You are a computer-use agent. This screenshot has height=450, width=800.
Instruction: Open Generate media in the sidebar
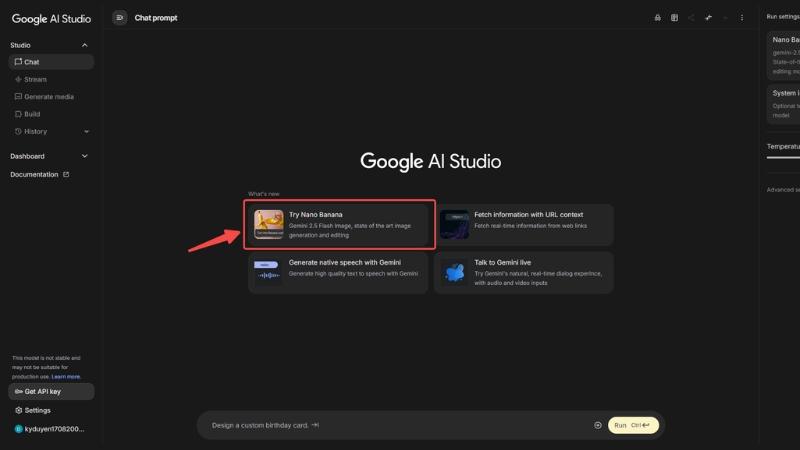point(48,97)
